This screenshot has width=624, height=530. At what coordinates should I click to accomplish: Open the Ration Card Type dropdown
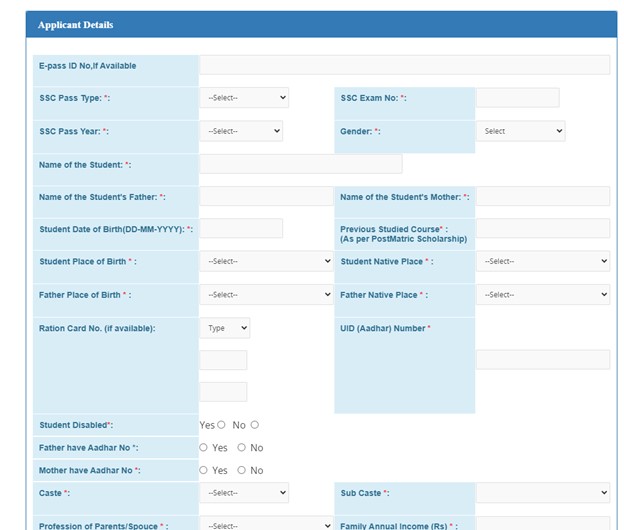pos(225,328)
